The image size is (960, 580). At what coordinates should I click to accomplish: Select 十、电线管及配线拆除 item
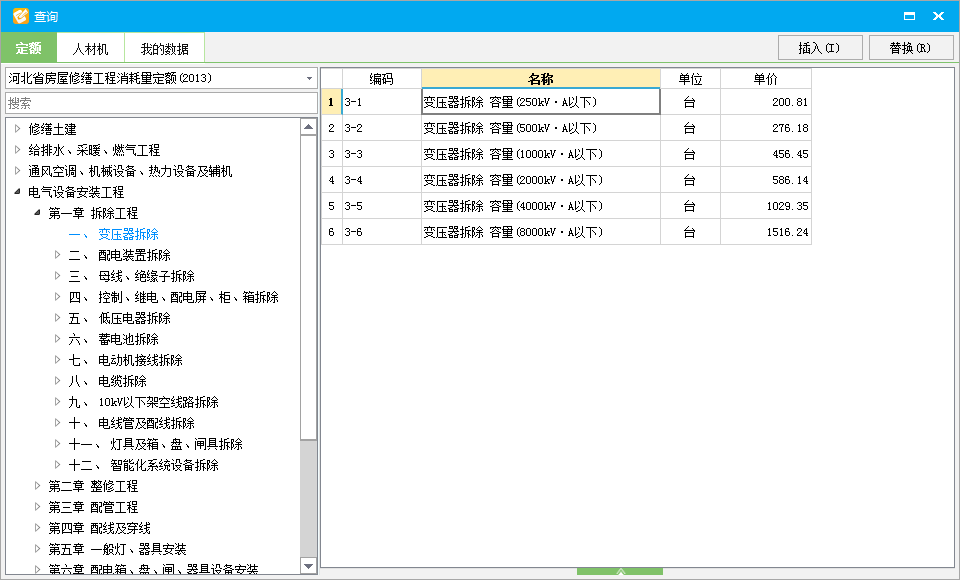(132, 423)
